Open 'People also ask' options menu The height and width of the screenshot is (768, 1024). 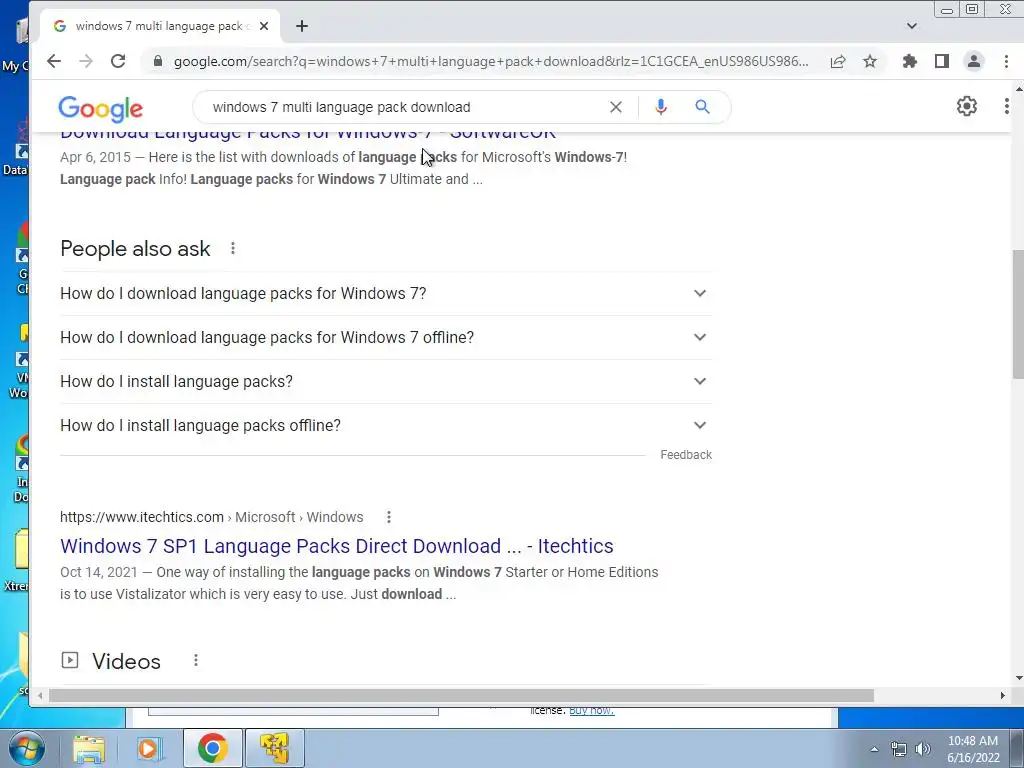pyautogui.click(x=232, y=248)
